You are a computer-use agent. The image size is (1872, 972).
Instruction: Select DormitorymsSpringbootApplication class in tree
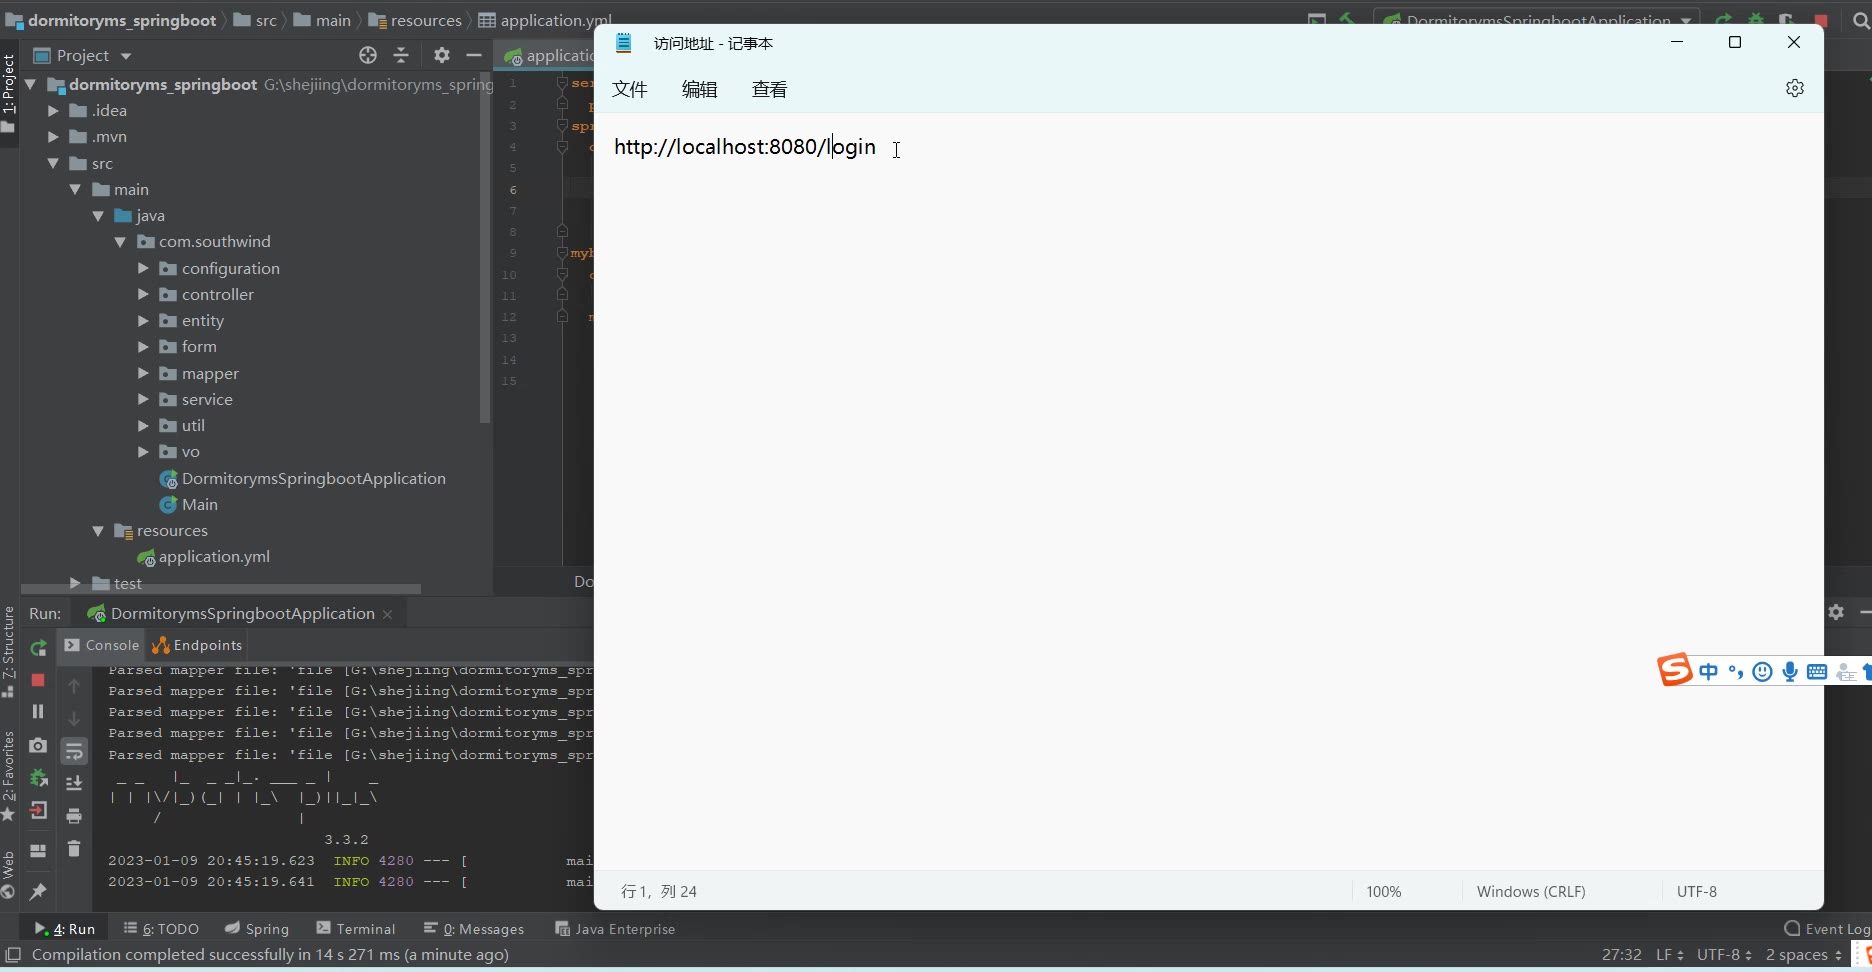click(x=314, y=479)
